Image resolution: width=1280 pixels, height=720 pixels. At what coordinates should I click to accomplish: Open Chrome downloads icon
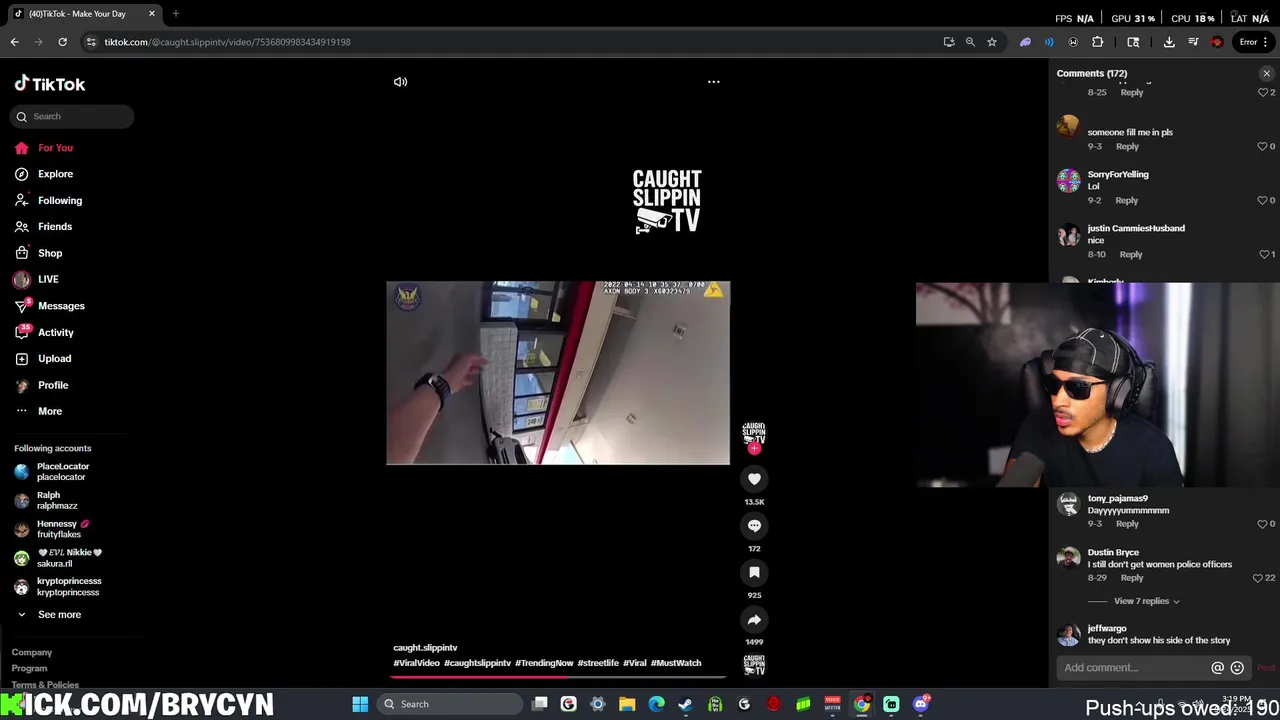[x=1169, y=42]
